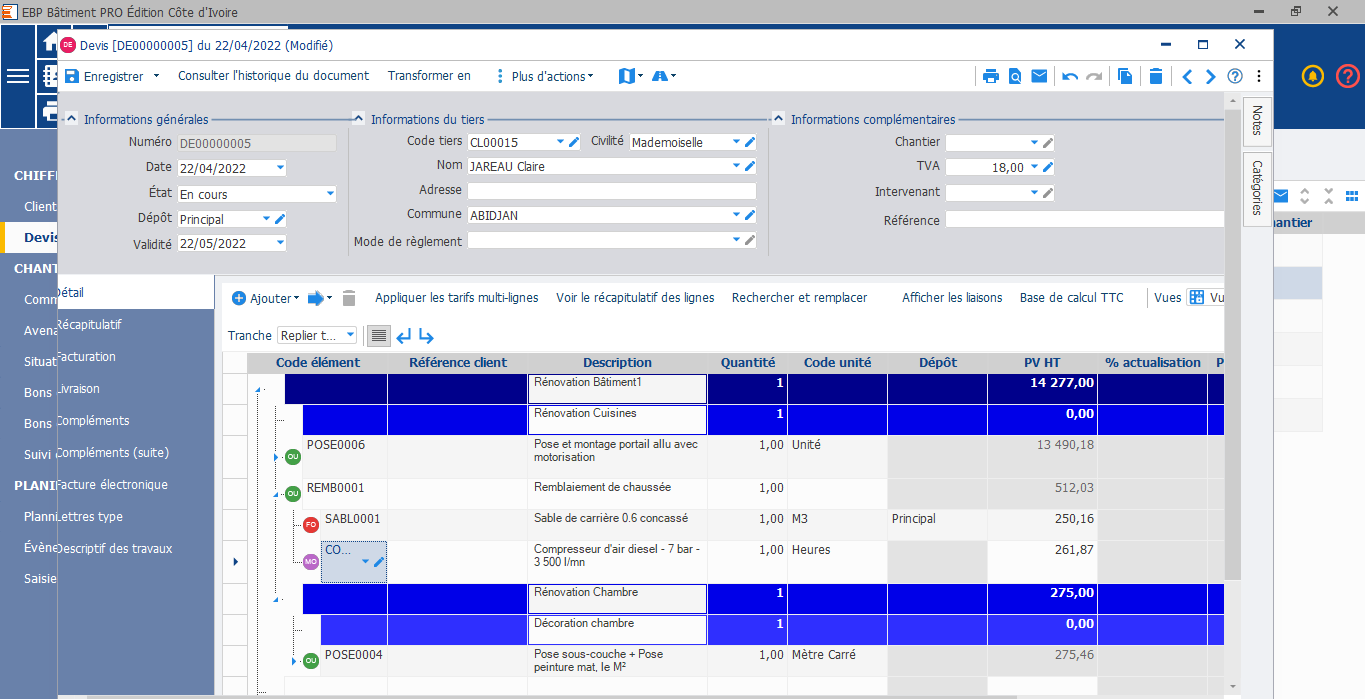Image resolution: width=1365 pixels, height=699 pixels.
Task: Click the print icon in the document toolbar
Action: pos(990,76)
